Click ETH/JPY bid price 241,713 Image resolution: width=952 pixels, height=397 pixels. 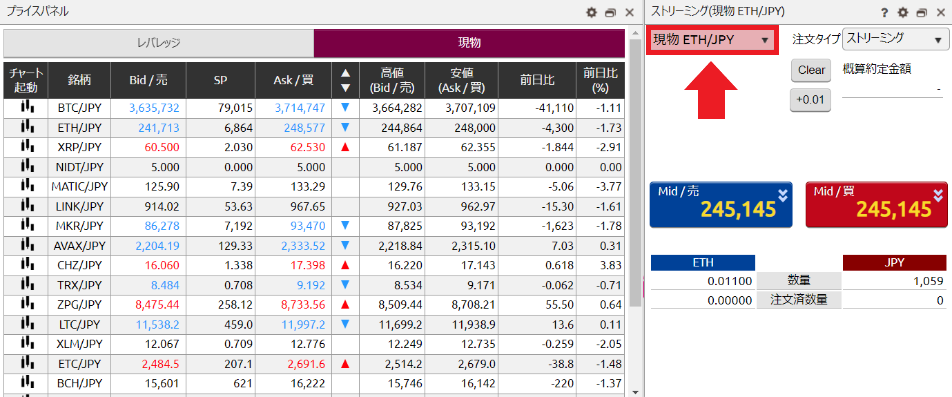click(x=159, y=127)
